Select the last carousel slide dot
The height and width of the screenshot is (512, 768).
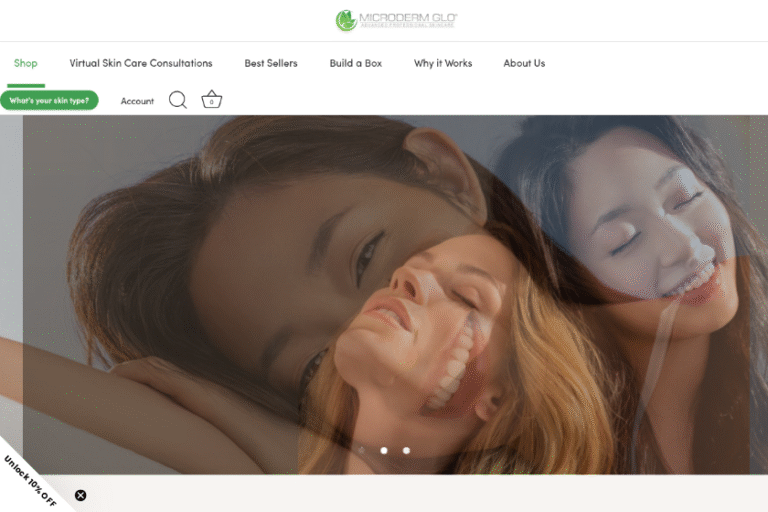point(406,451)
